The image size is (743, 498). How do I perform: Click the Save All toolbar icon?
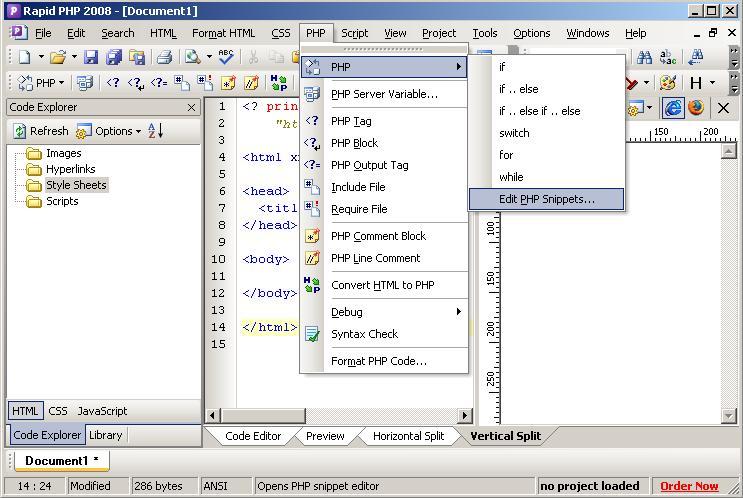tap(114, 57)
